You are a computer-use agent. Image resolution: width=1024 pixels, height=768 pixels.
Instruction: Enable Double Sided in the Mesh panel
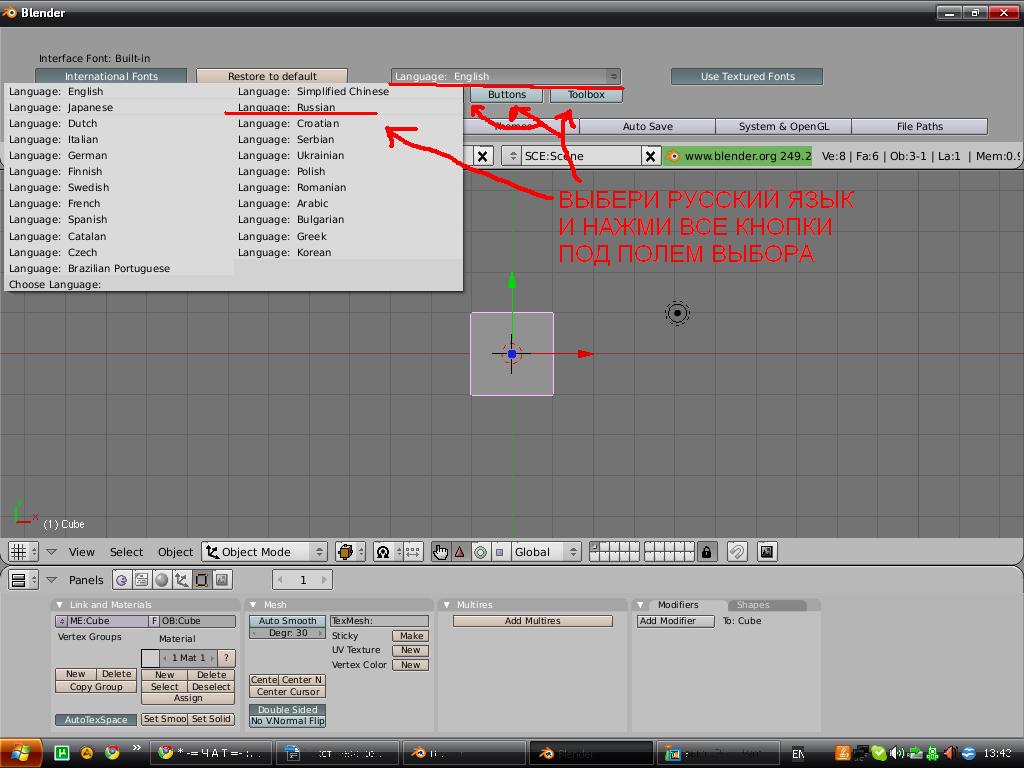pyautogui.click(x=287, y=709)
